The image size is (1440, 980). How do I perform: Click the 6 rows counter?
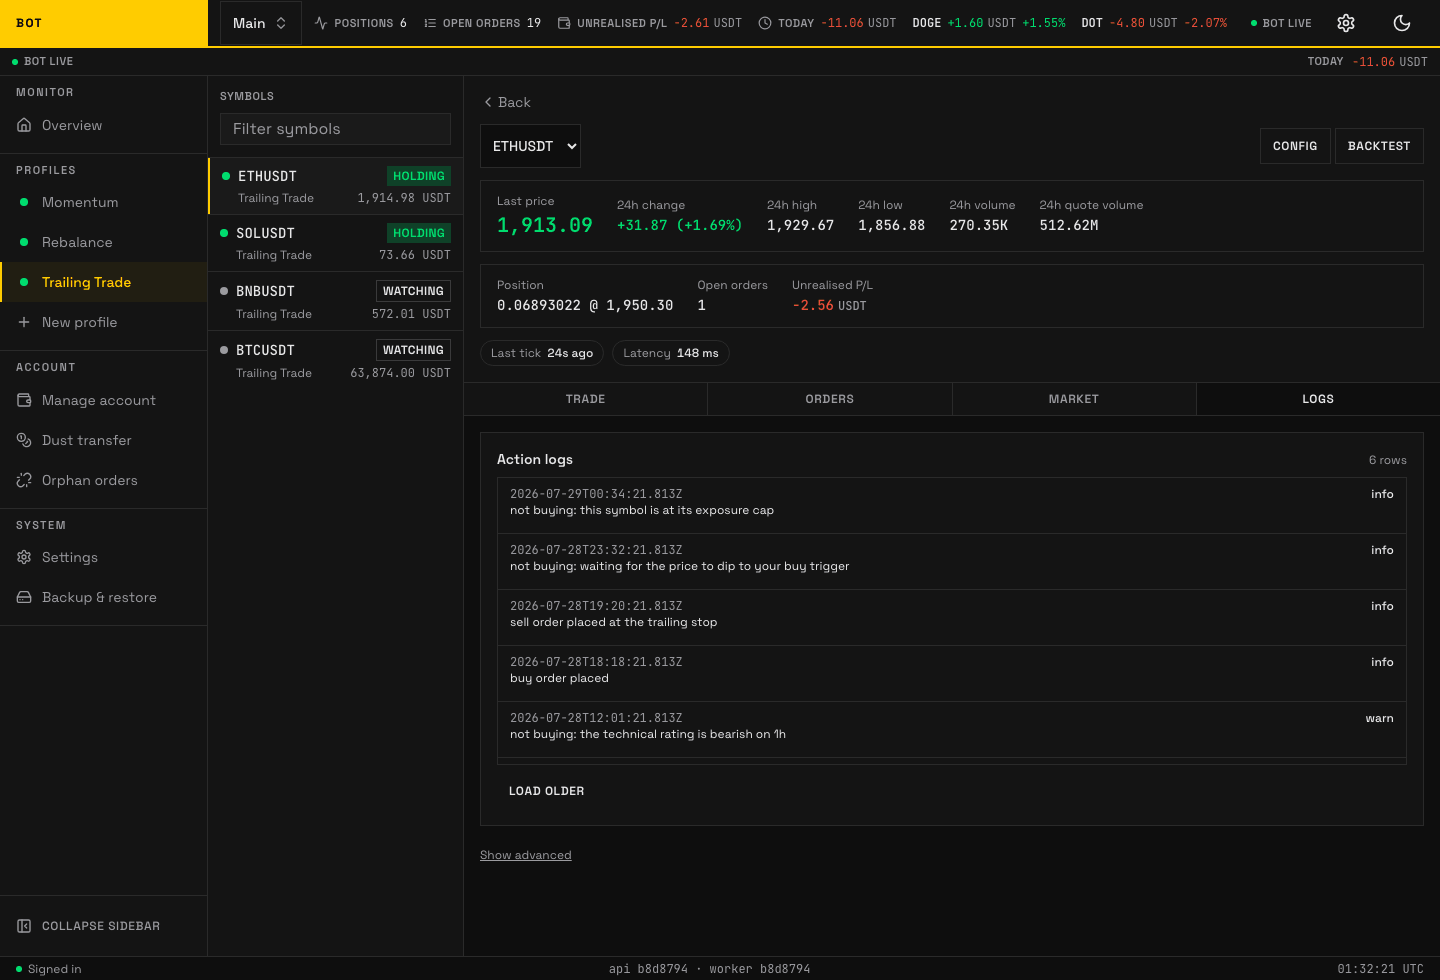(x=1388, y=460)
